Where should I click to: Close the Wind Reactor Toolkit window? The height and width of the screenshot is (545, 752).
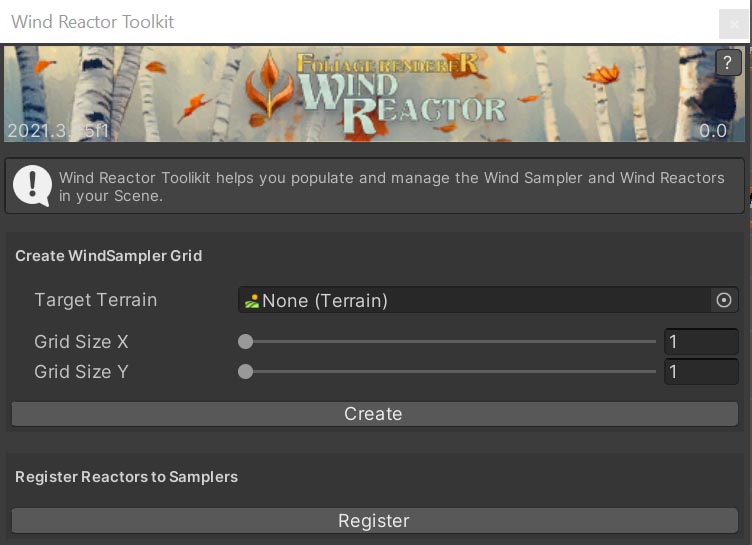734,24
